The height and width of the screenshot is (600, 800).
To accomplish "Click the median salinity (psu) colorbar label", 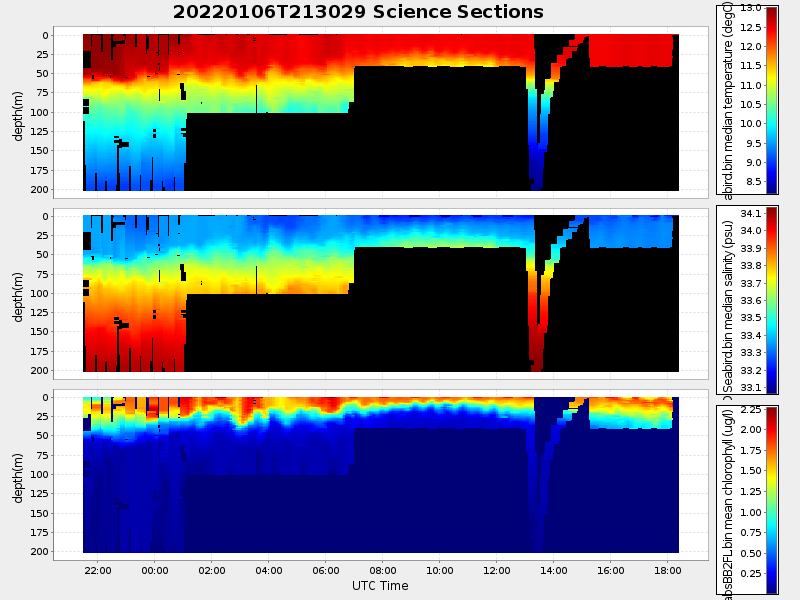I will point(729,300).
